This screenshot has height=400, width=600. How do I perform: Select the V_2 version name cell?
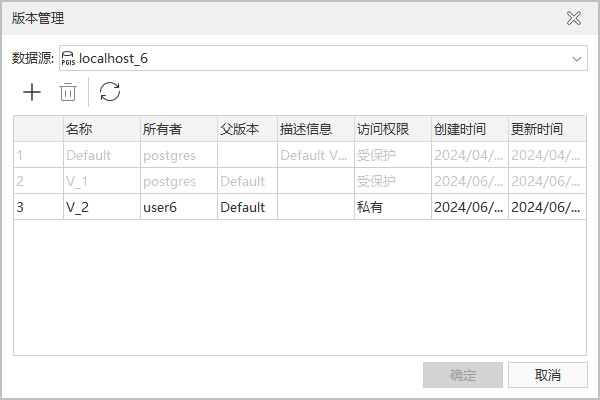pos(100,207)
